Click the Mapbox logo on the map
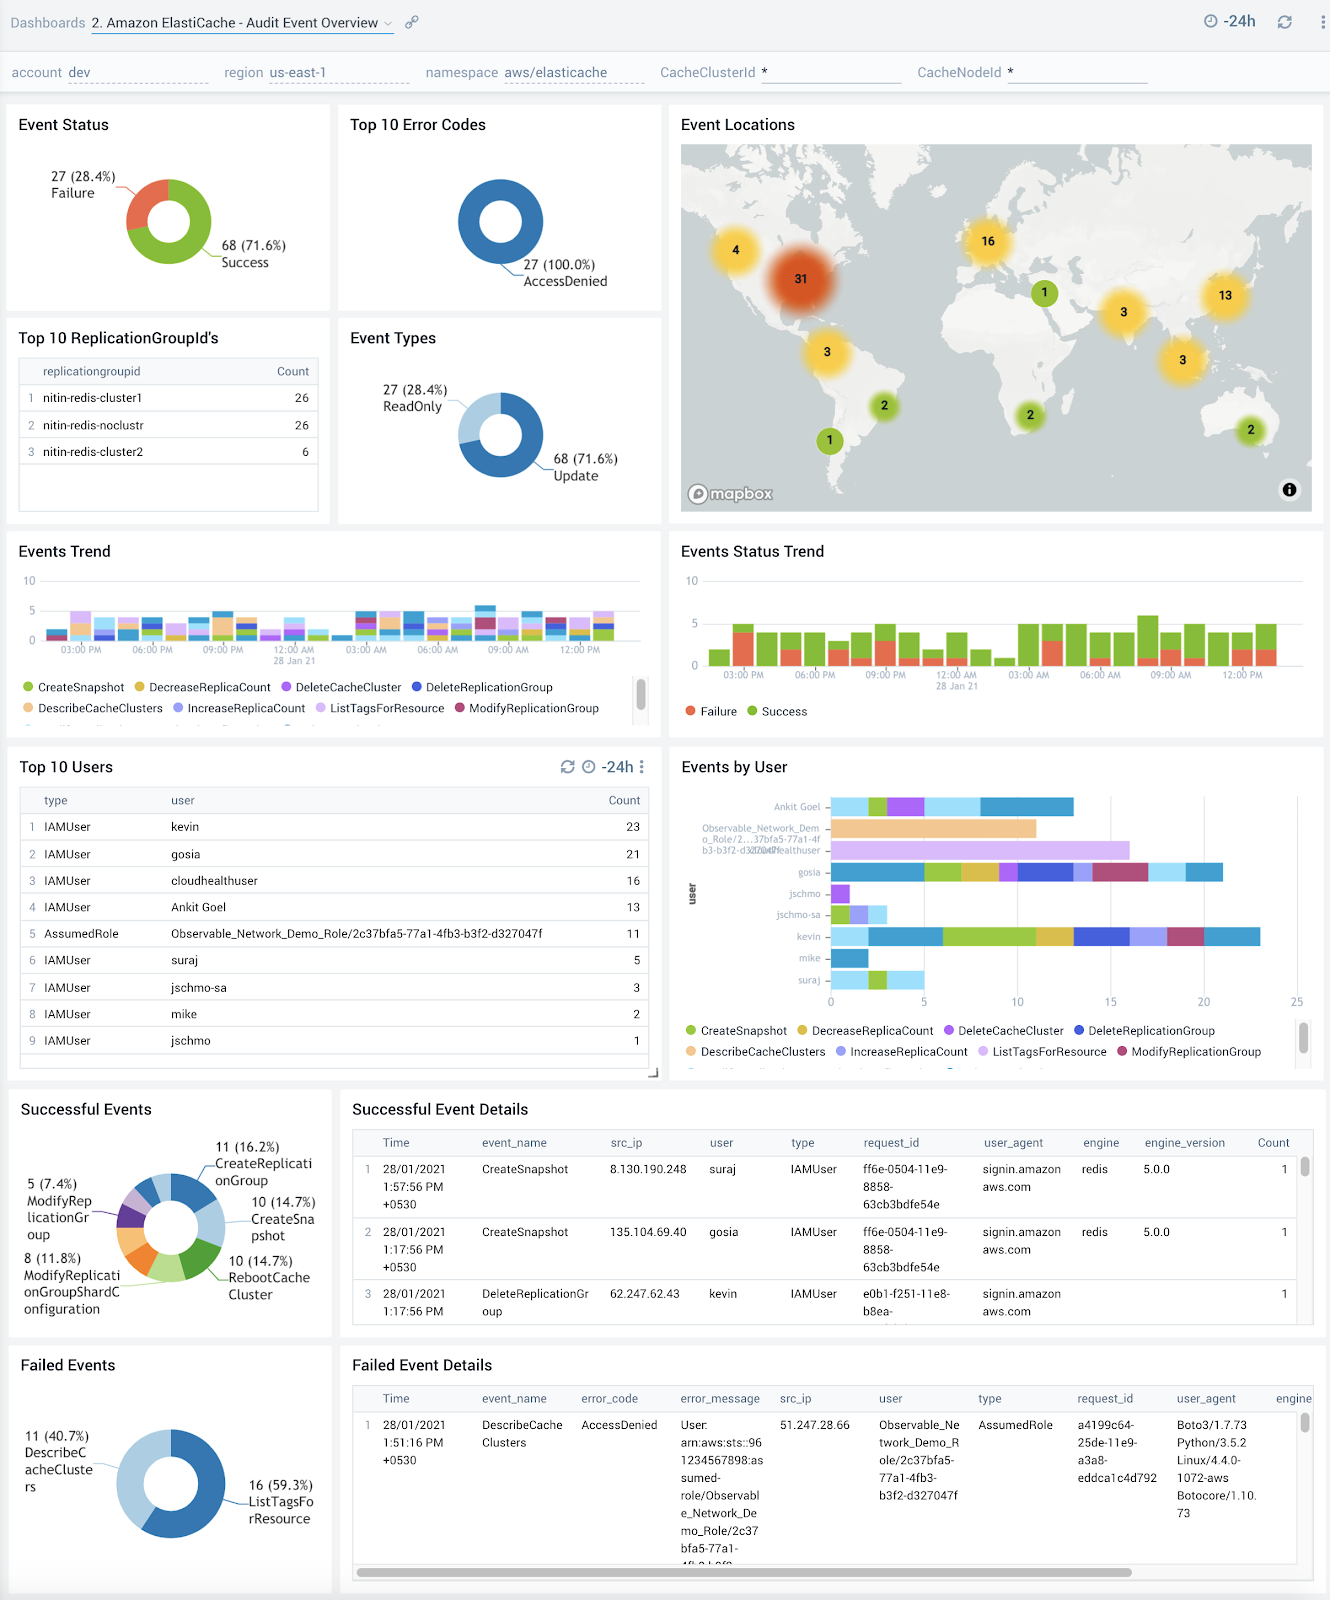Viewport: 1330px width, 1600px height. (x=731, y=494)
